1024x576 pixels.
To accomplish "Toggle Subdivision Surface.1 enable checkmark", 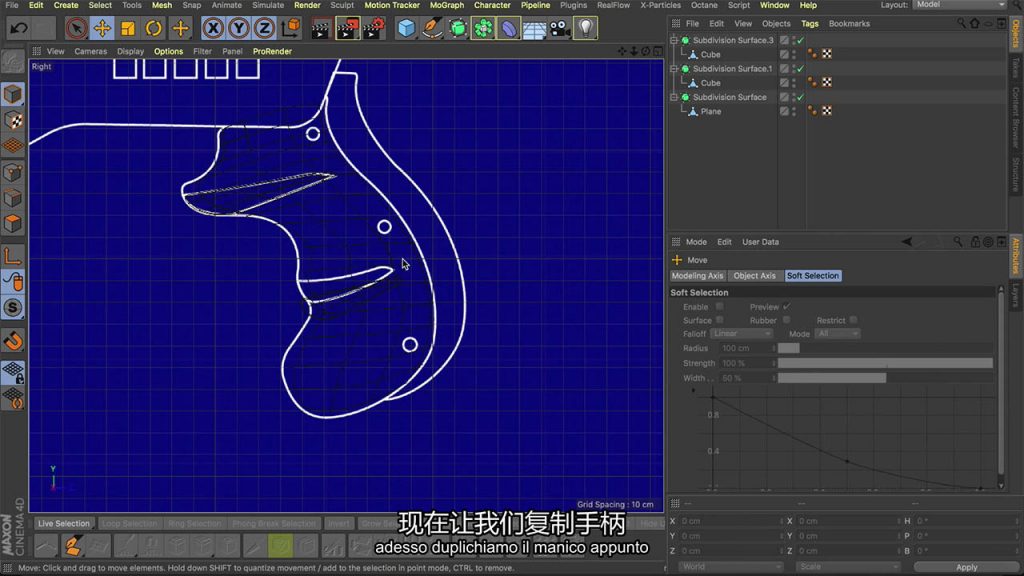I will click(x=801, y=69).
